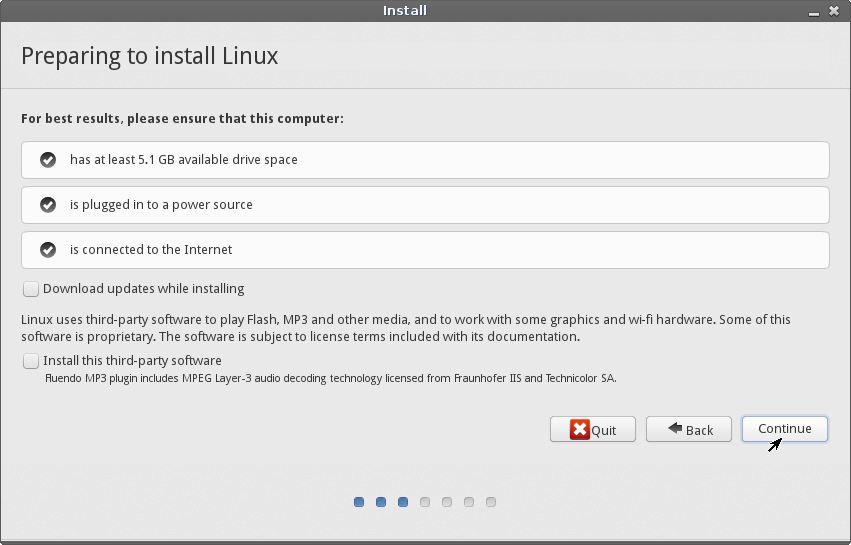Click the Continue button
Image resolution: width=851 pixels, height=545 pixels.
(785, 429)
